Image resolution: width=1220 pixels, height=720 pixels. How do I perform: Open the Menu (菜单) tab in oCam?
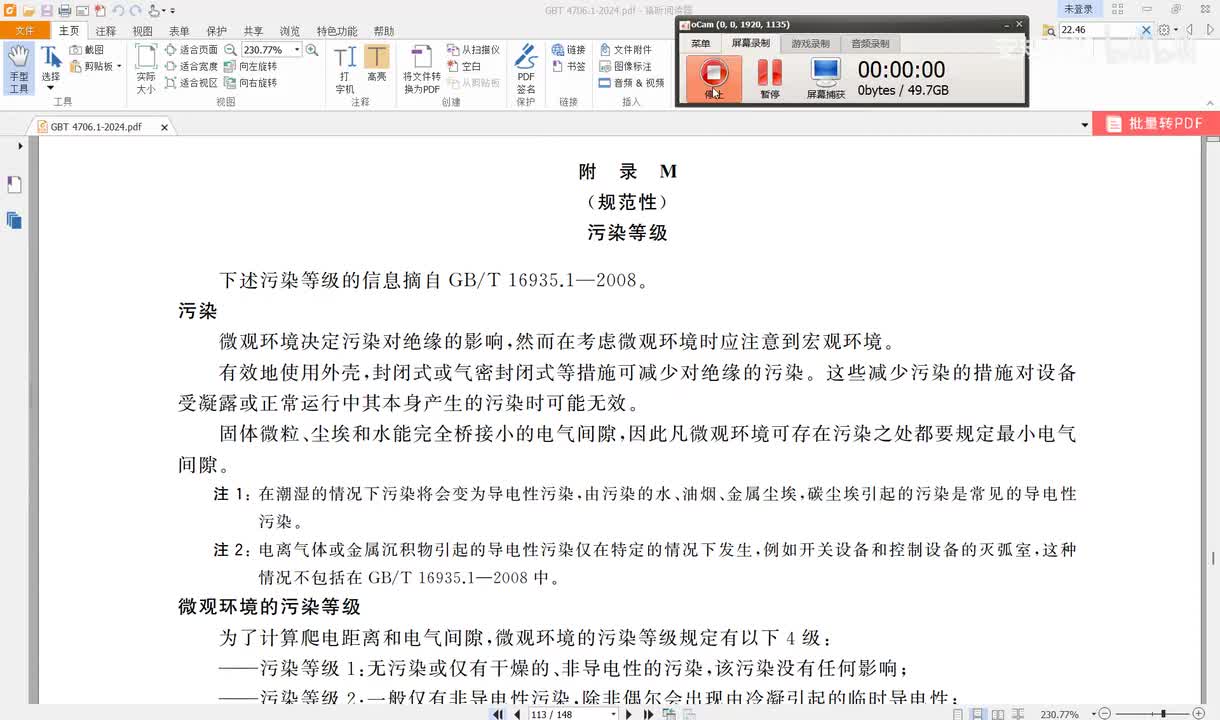coord(700,43)
